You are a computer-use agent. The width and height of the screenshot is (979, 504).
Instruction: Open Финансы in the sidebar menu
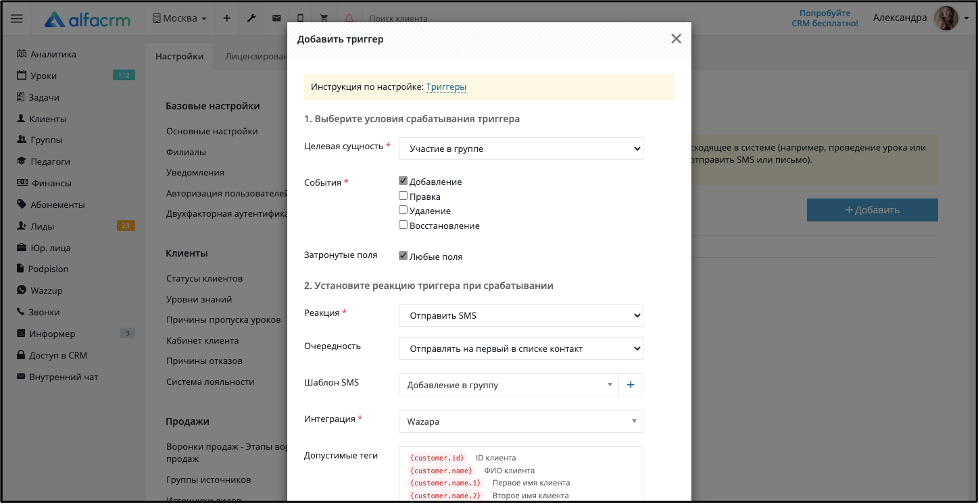51,183
